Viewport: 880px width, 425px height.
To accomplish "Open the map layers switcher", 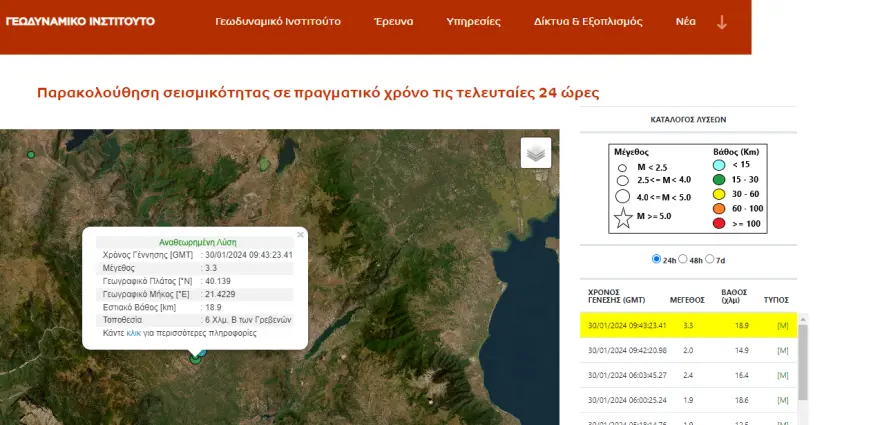I will 536,153.
